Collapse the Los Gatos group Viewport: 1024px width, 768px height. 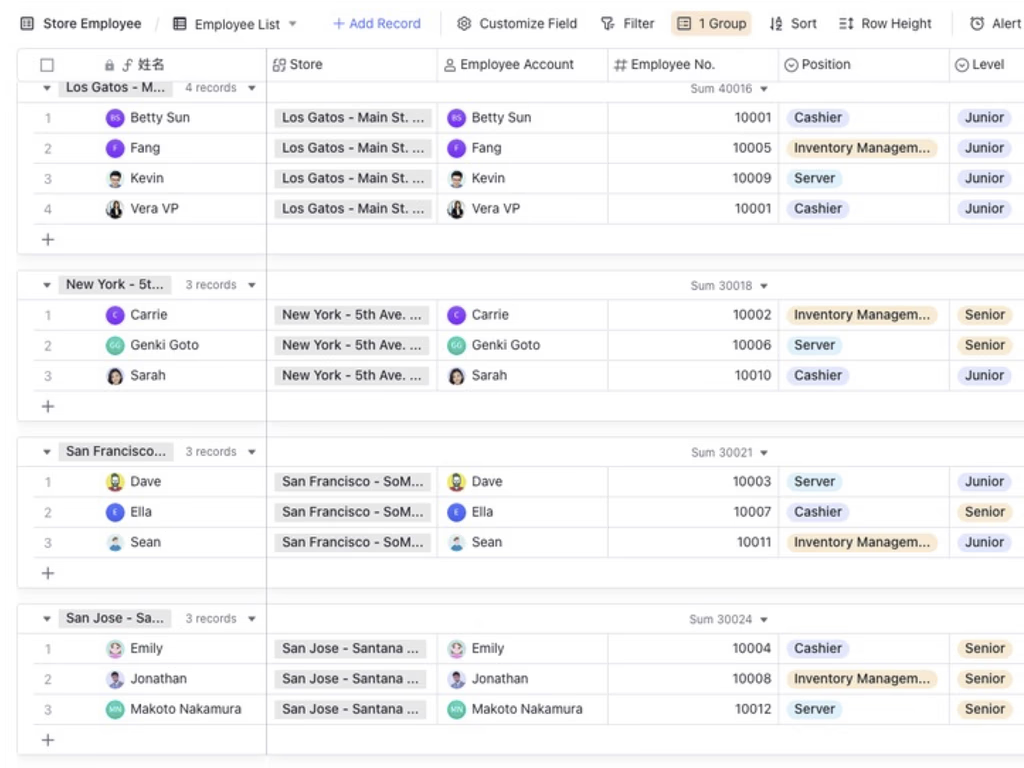click(x=46, y=88)
